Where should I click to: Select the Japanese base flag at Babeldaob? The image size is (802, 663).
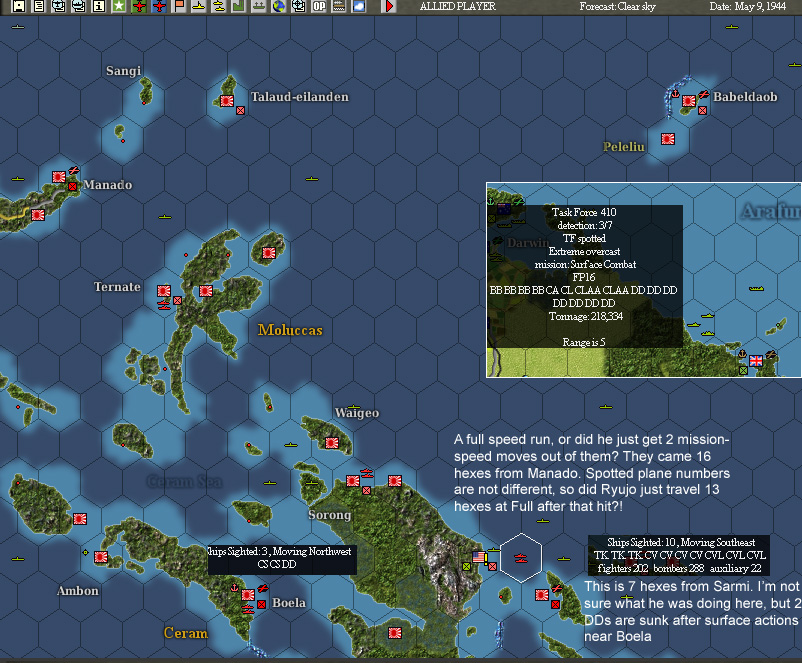click(689, 101)
